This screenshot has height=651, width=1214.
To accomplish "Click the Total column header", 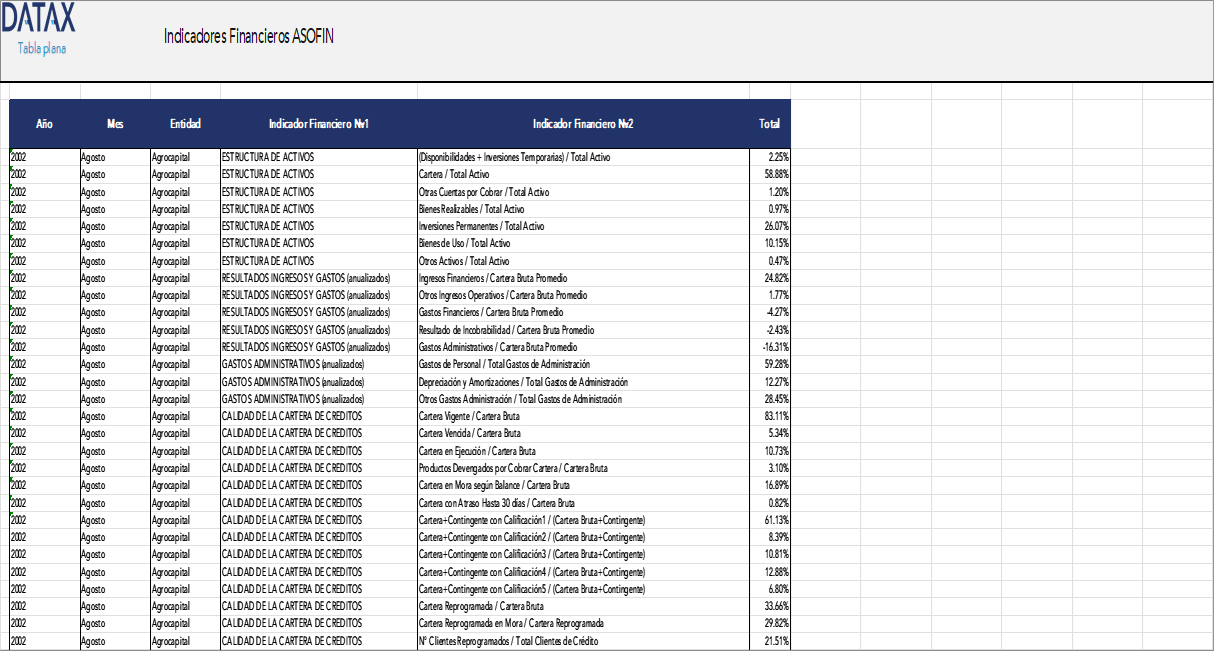I will [x=768, y=124].
